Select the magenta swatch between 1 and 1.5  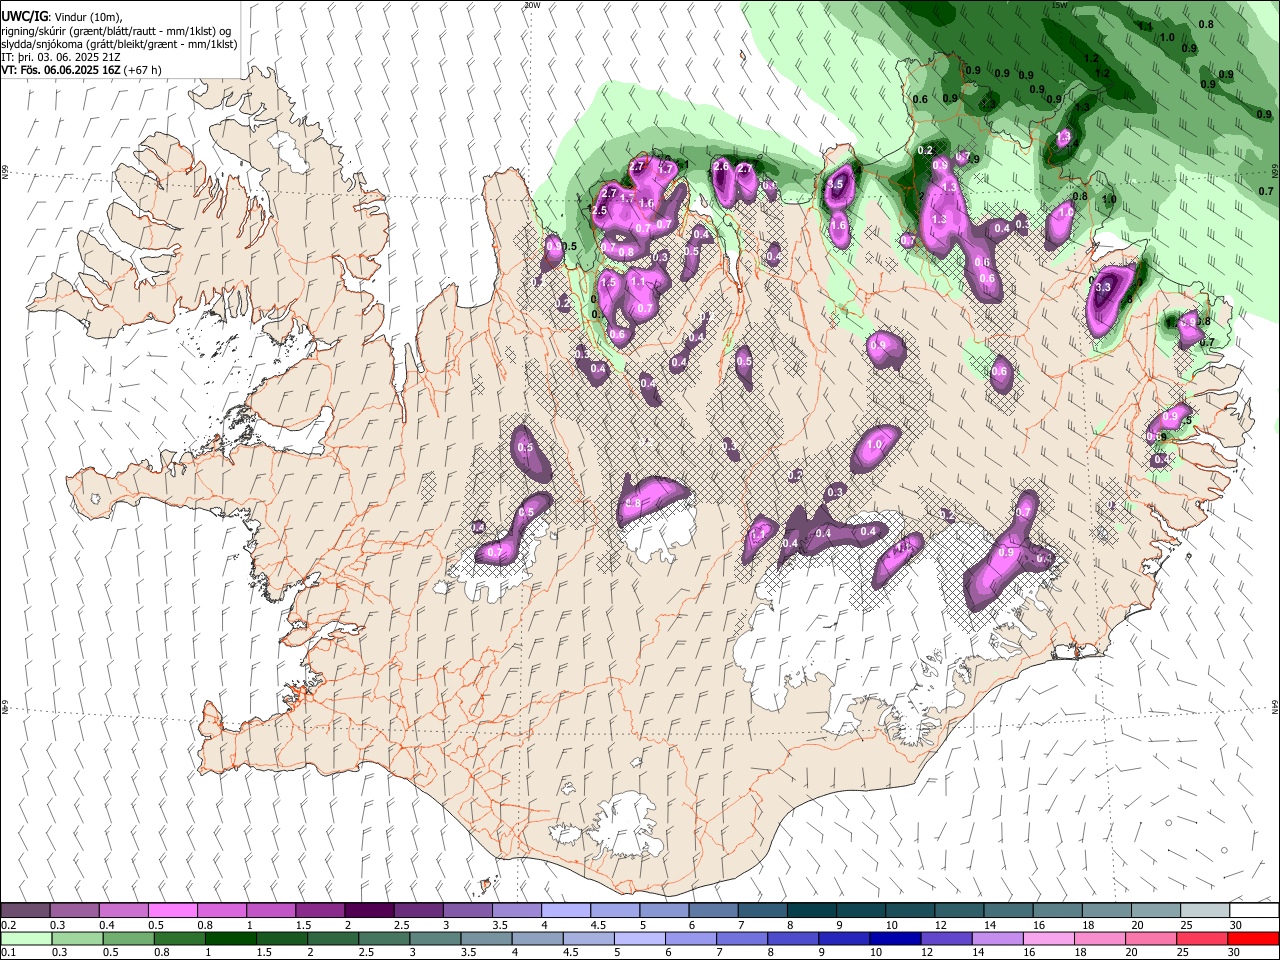tap(270, 911)
